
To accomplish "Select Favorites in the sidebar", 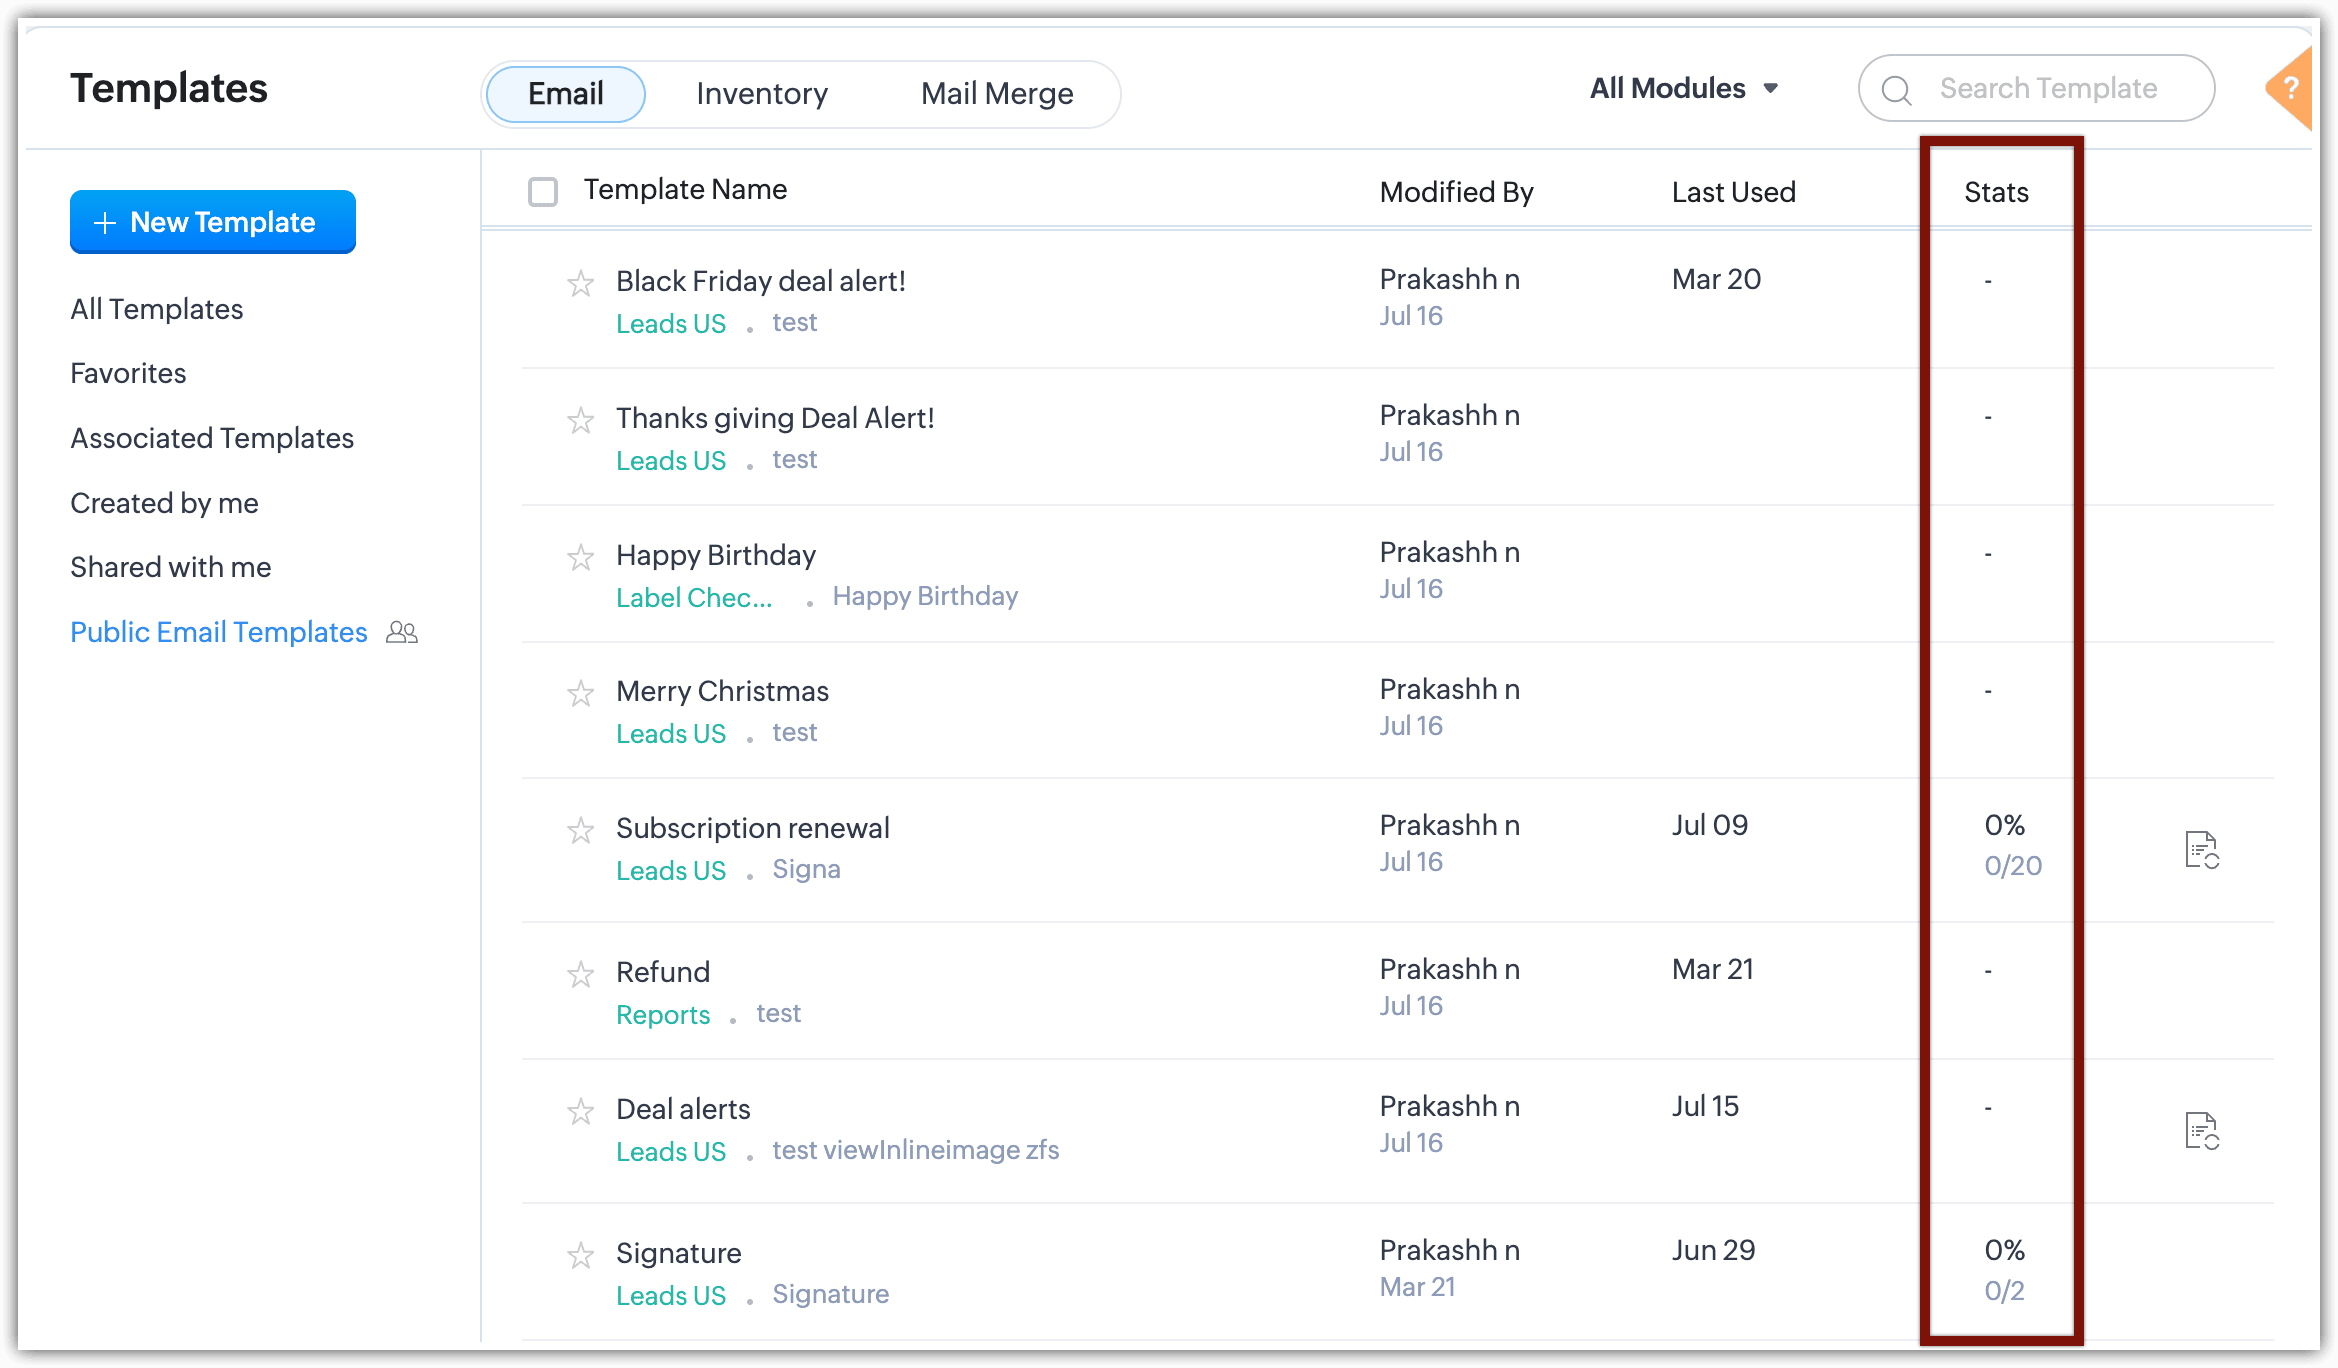I will point(128,373).
